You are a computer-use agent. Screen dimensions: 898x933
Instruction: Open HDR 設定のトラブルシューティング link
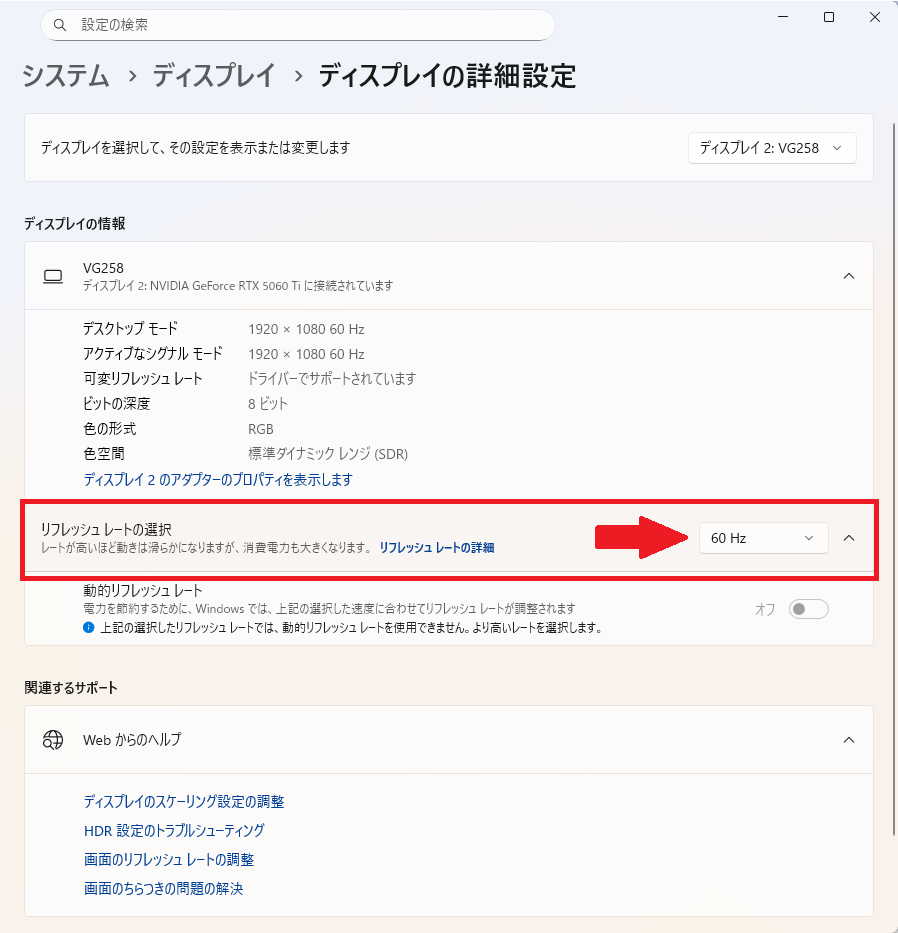[174, 830]
